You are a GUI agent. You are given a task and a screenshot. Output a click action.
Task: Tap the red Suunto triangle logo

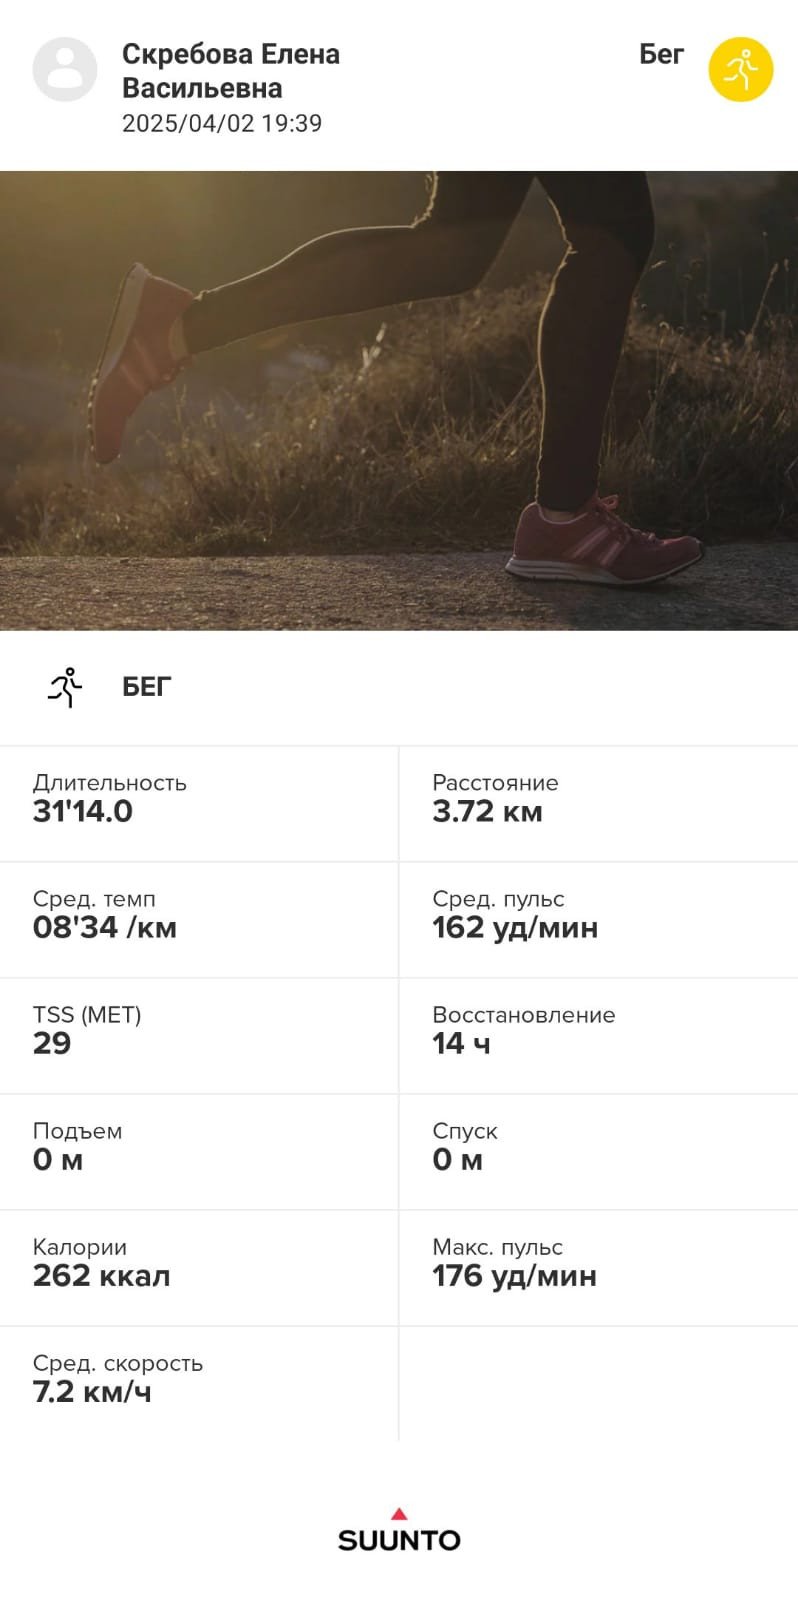pyautogui.click(x=399, y=1514)
